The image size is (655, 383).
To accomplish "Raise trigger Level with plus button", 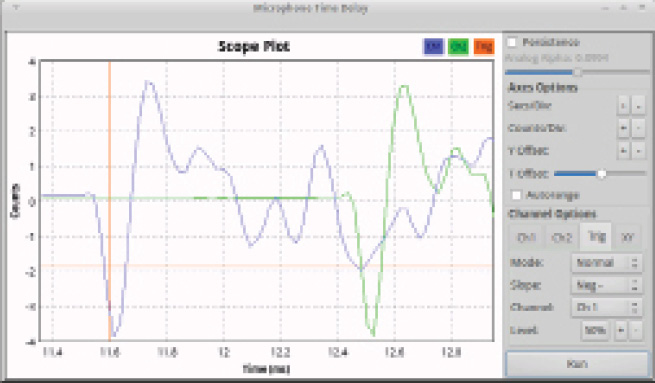I will tap(621, 330).
